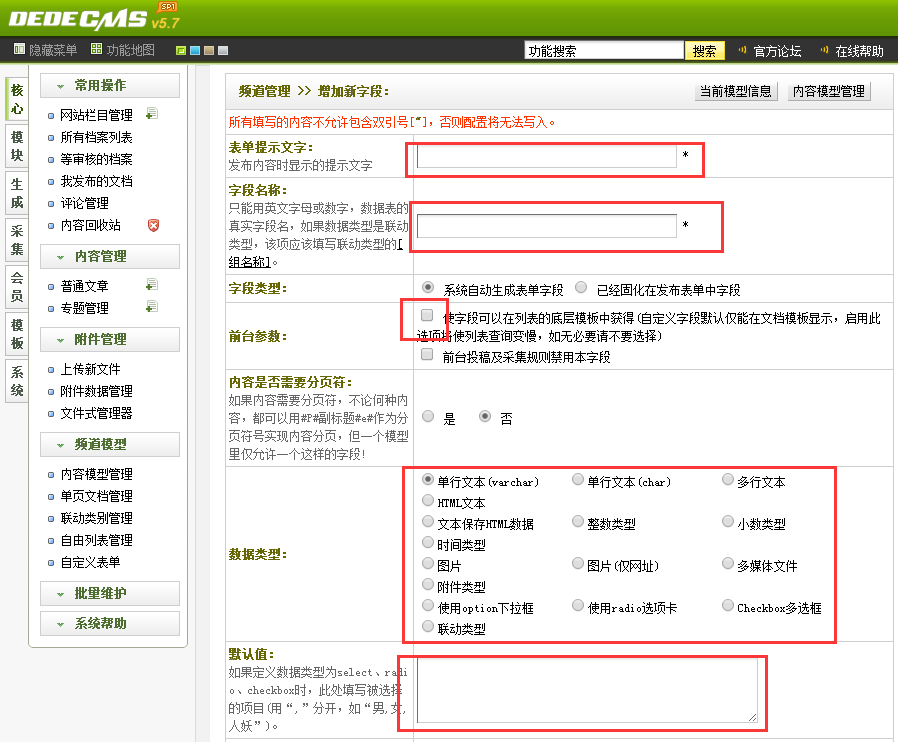
Task: Click the 表单提示文字 input field
Action: [x=546, y=157]
